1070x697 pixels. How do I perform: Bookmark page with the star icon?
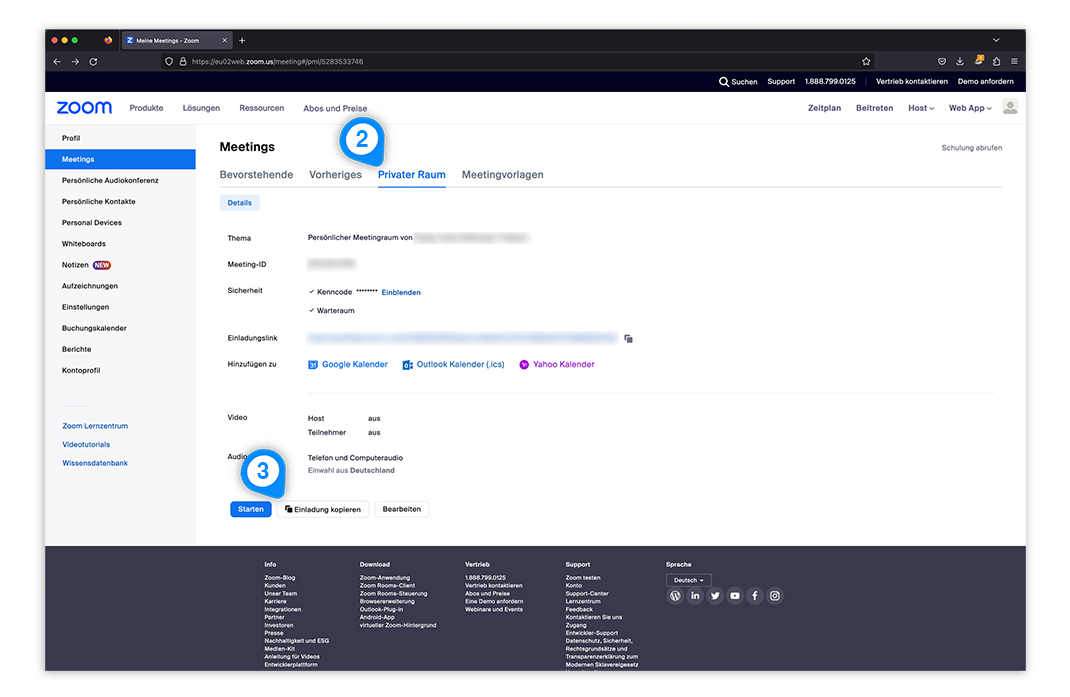(x=866, y=61)
